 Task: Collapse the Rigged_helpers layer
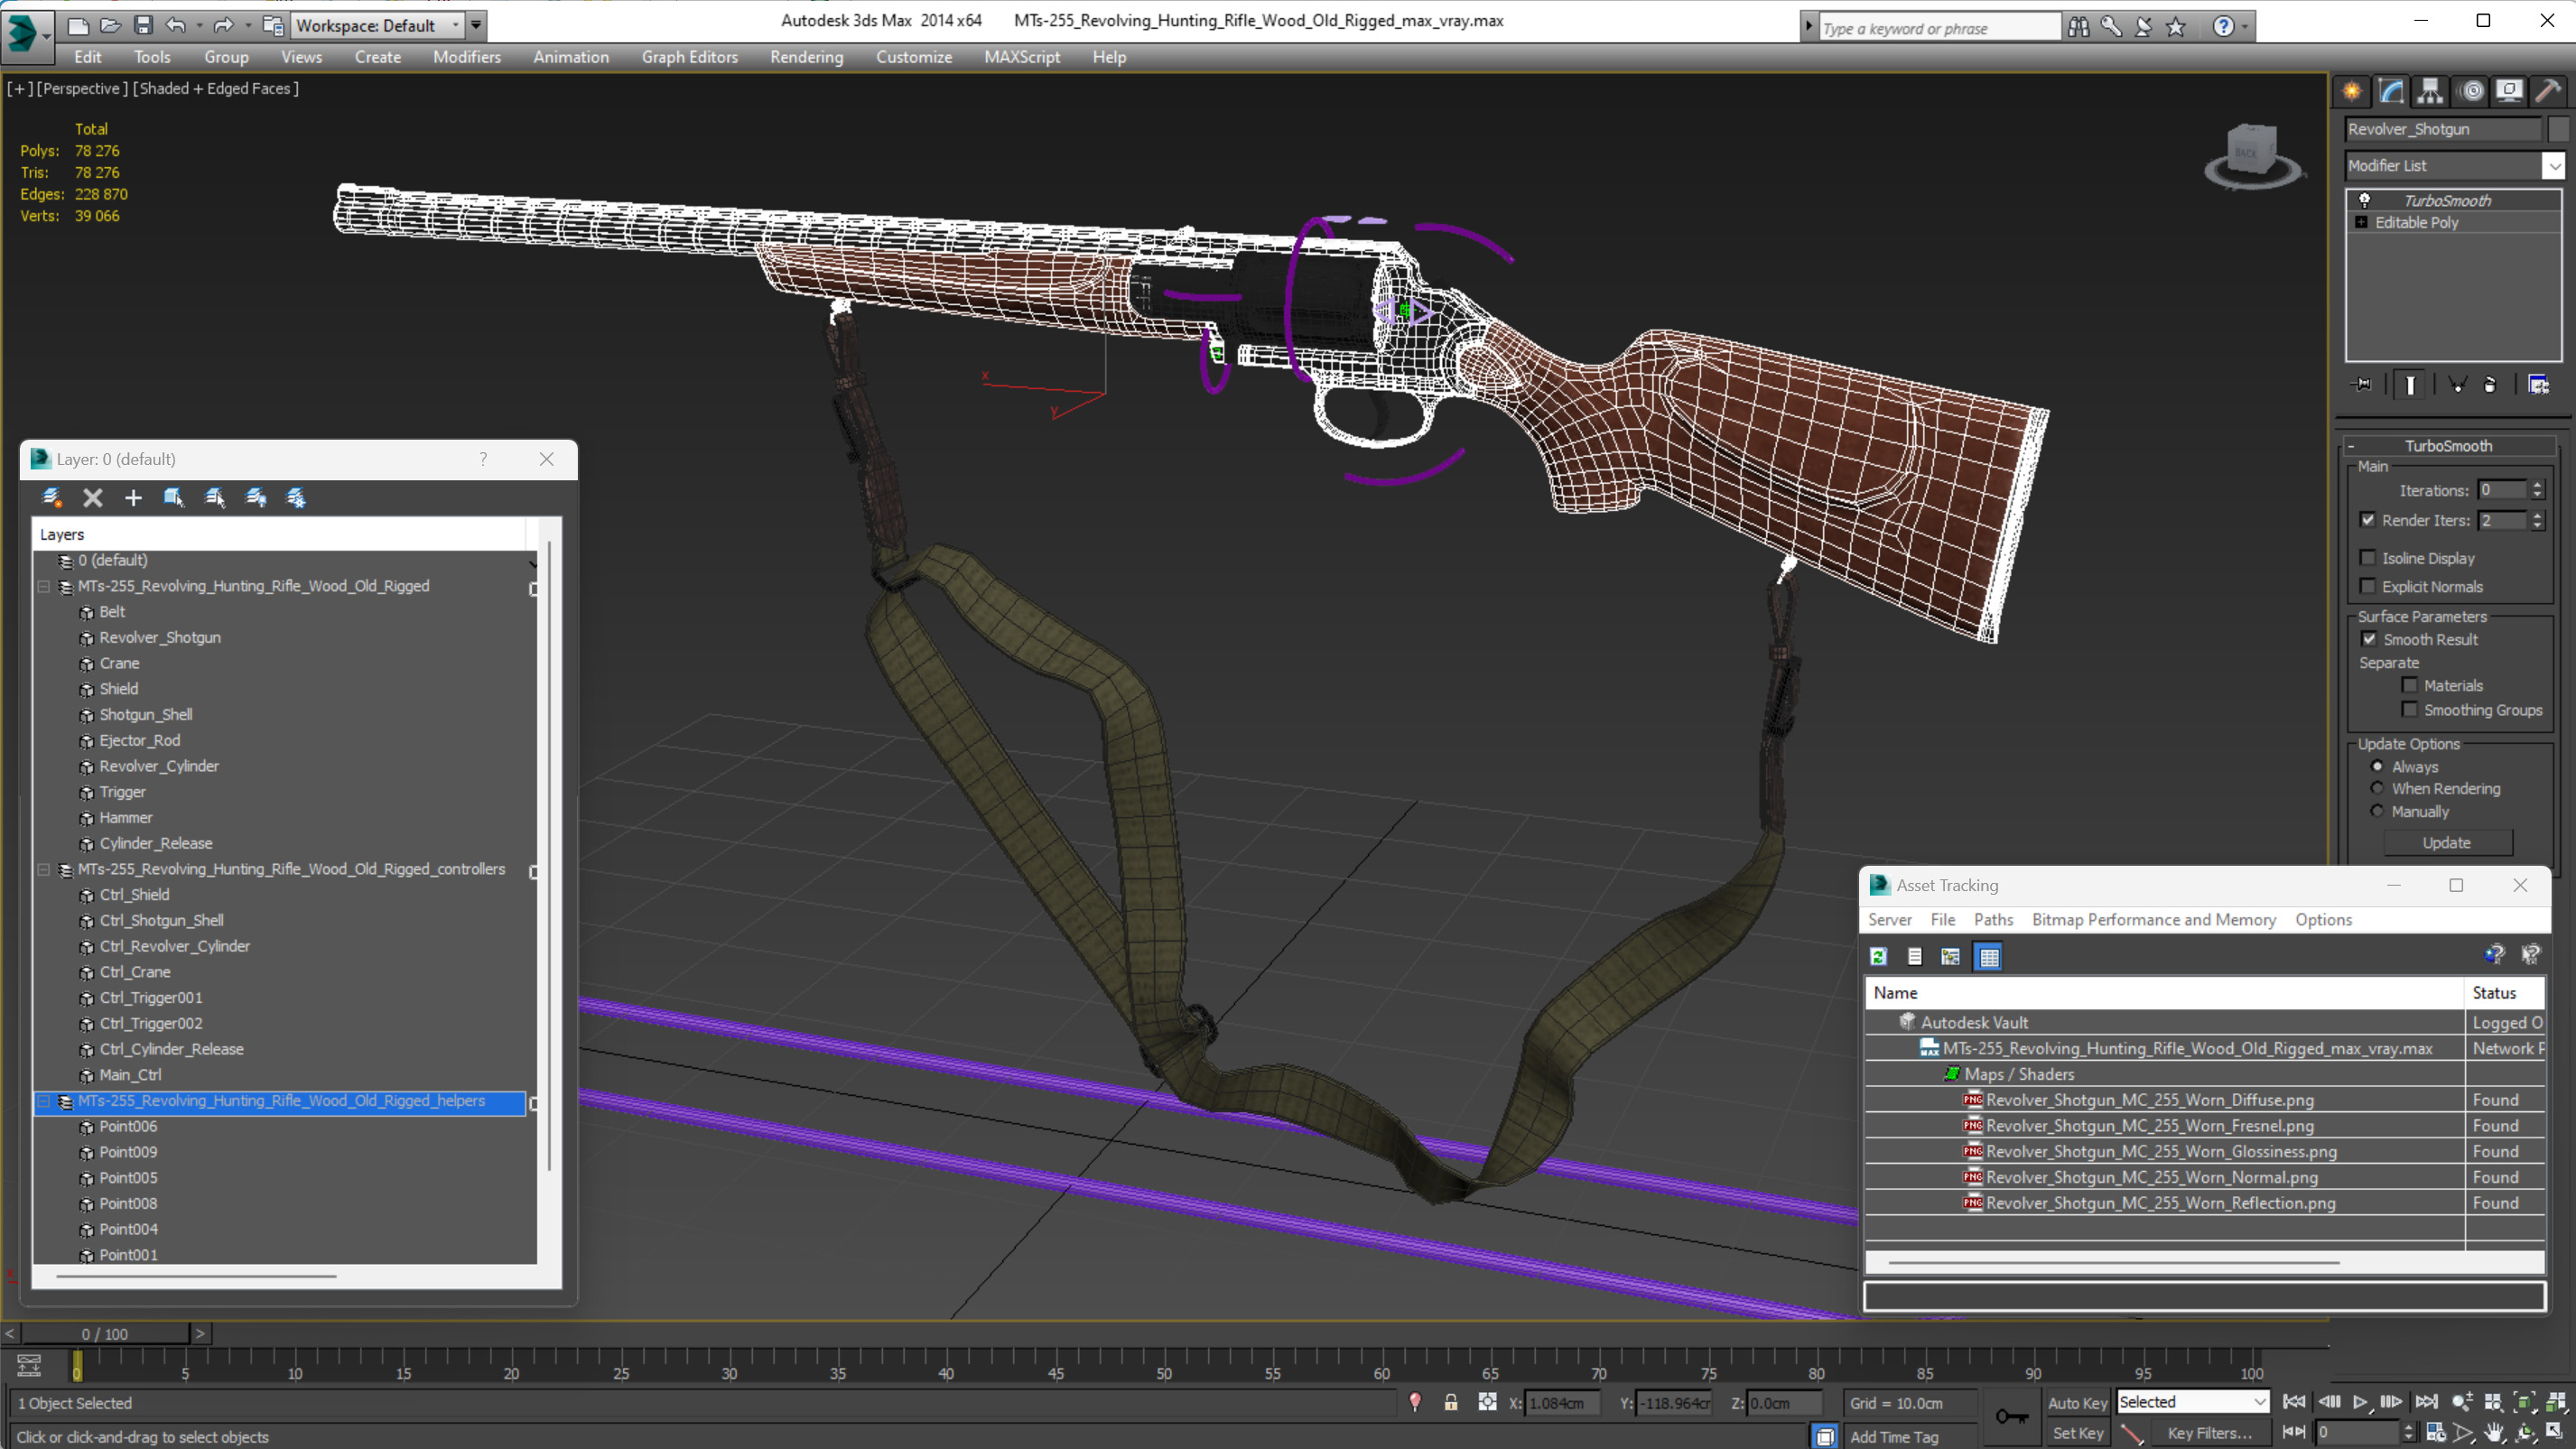(x=44, y=1101)
